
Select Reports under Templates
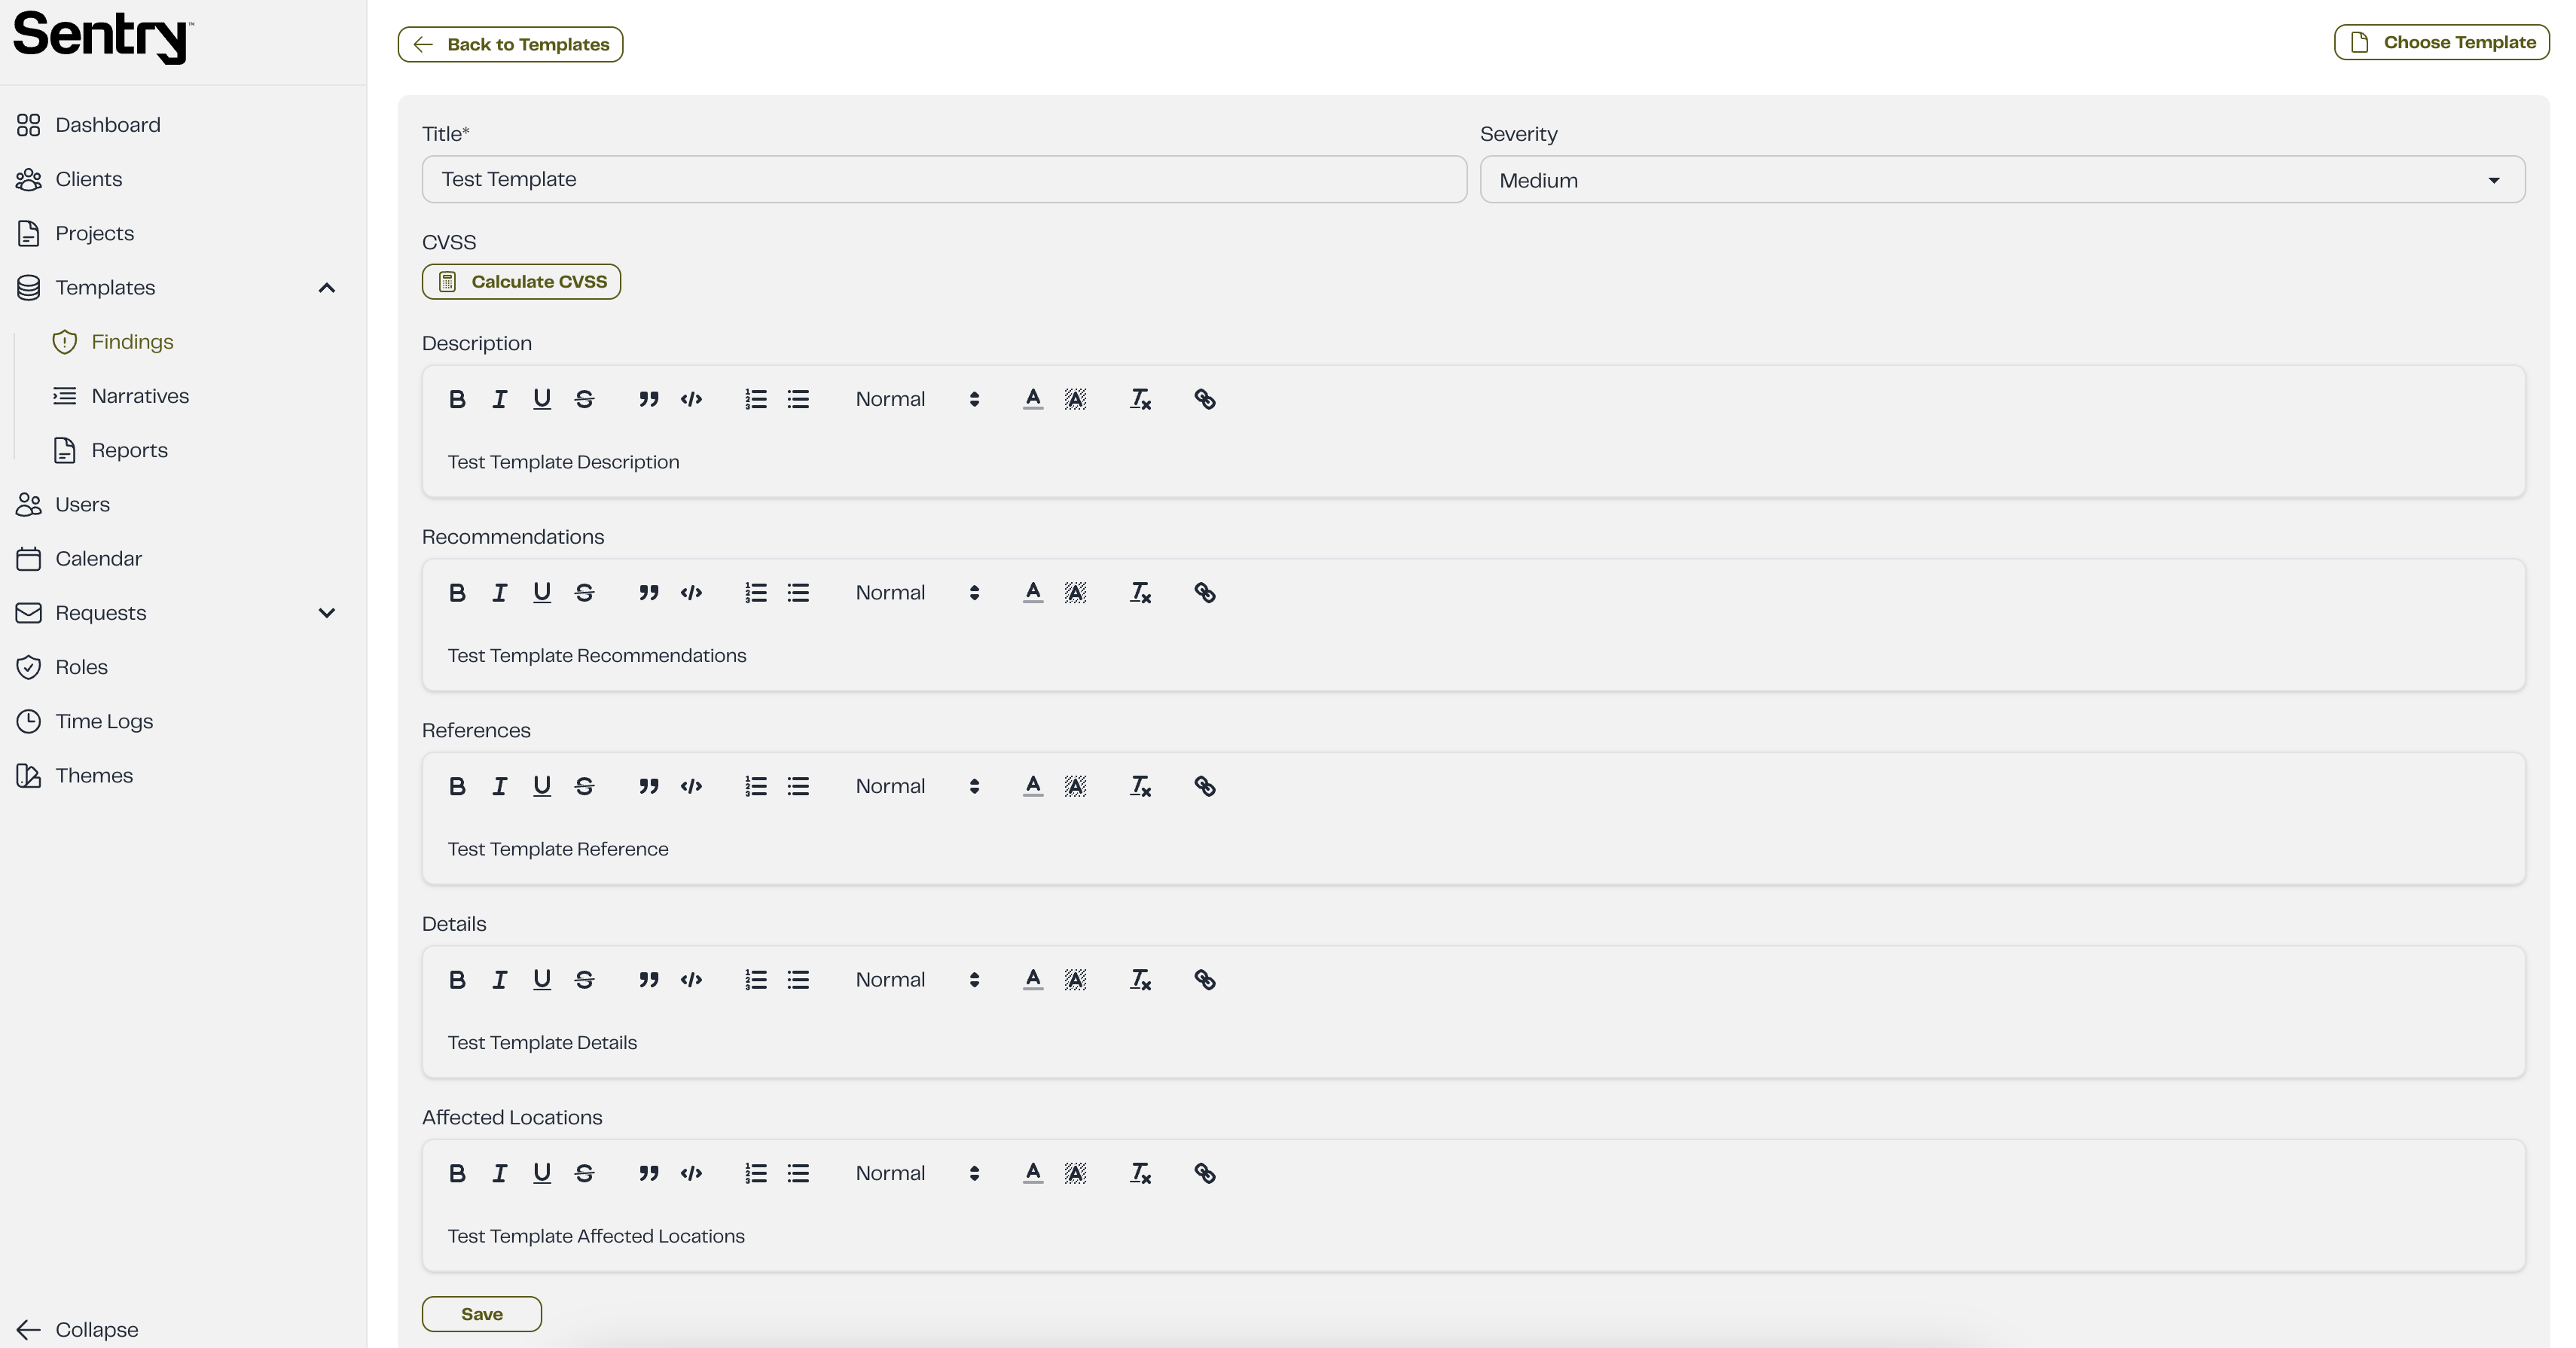pos(129,450)
